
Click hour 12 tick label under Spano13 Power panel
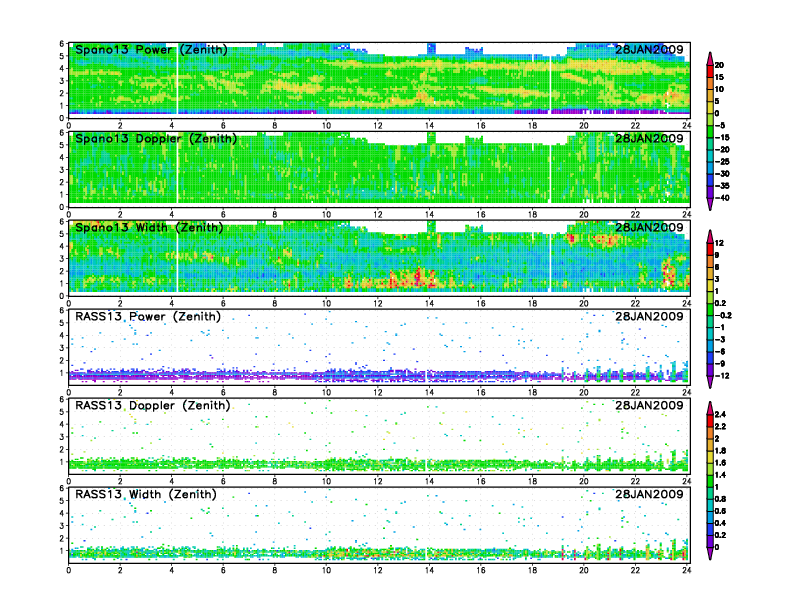[378, 125]
